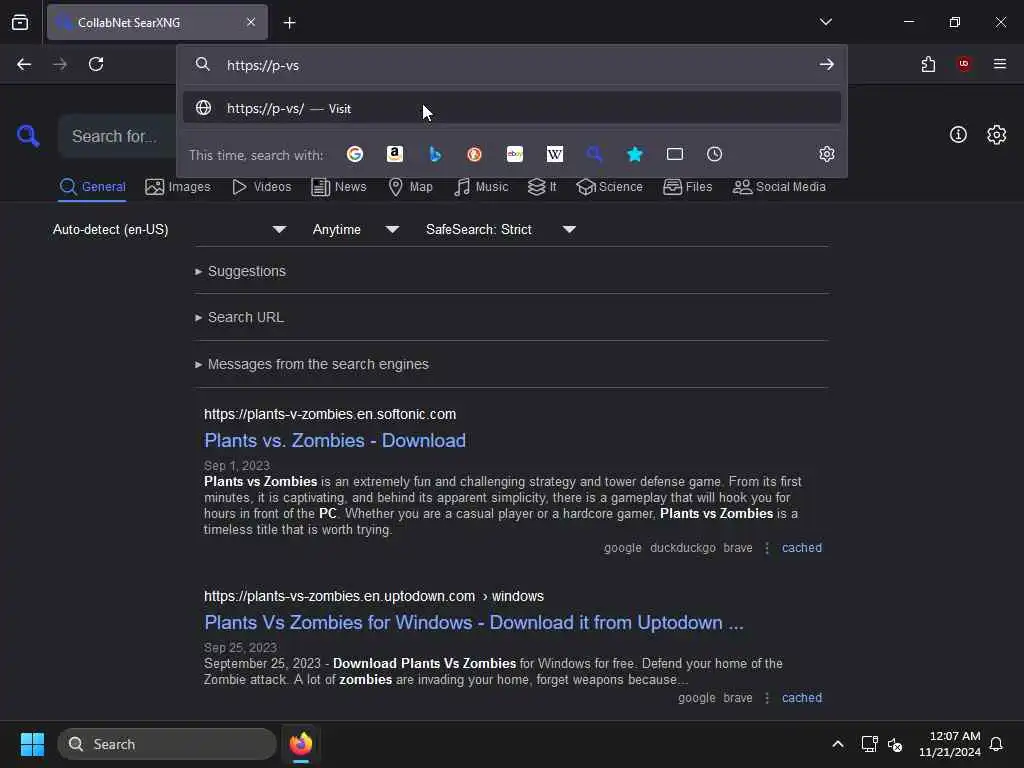Search bookmarks using the star icon
The image size is (1024, 768).
[635, 154]
